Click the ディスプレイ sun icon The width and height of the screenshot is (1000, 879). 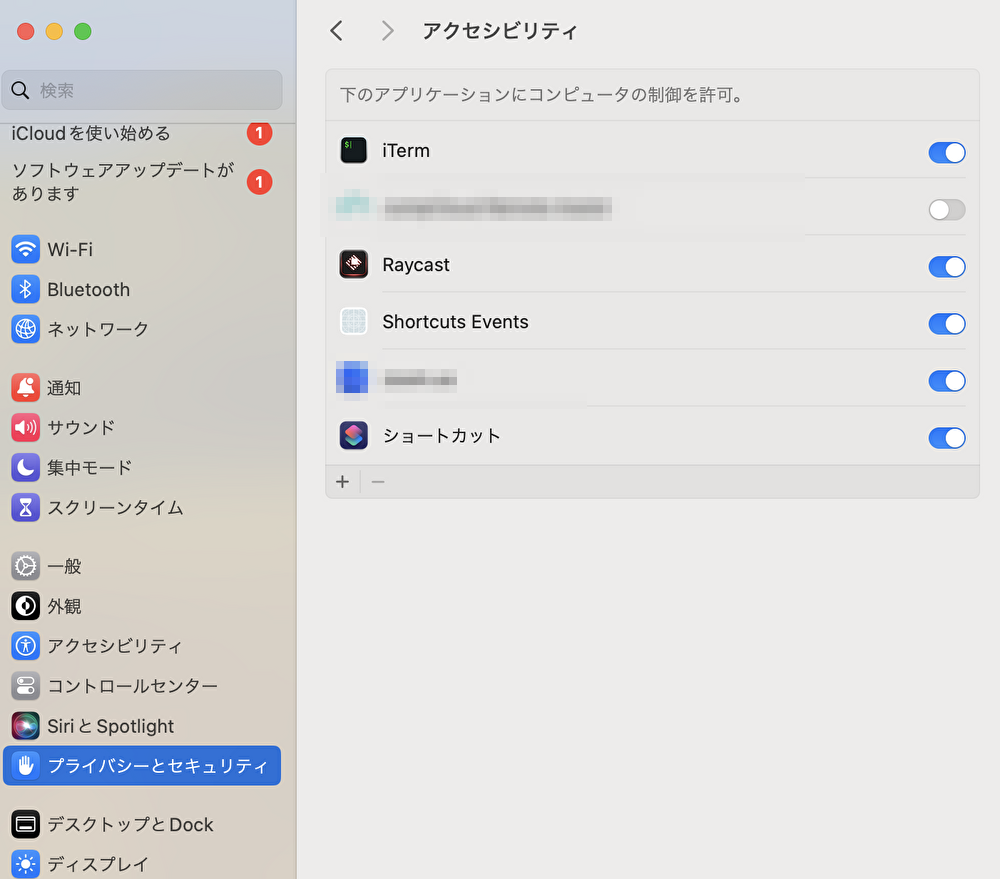coord(26,864)
